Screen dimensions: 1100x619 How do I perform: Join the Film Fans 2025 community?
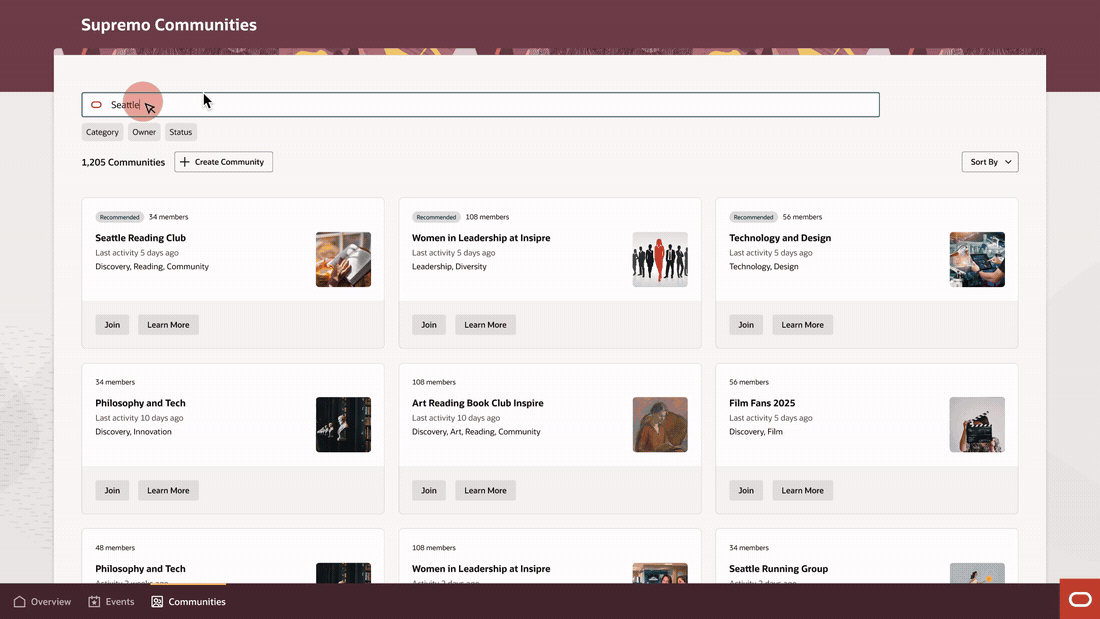click(x=746, y=491)
